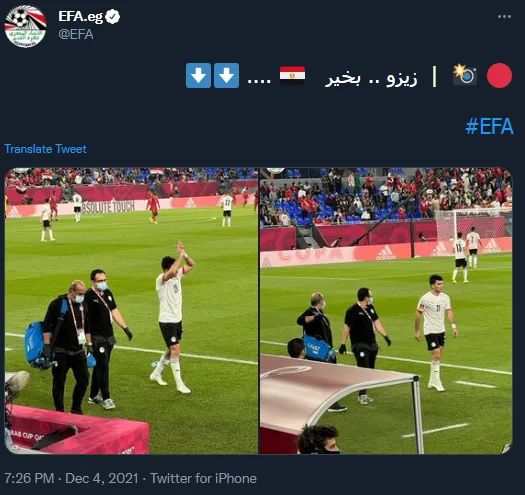Click the #EFA hashtag
This screenshot has height=495, width=525.
coord(489,126)
